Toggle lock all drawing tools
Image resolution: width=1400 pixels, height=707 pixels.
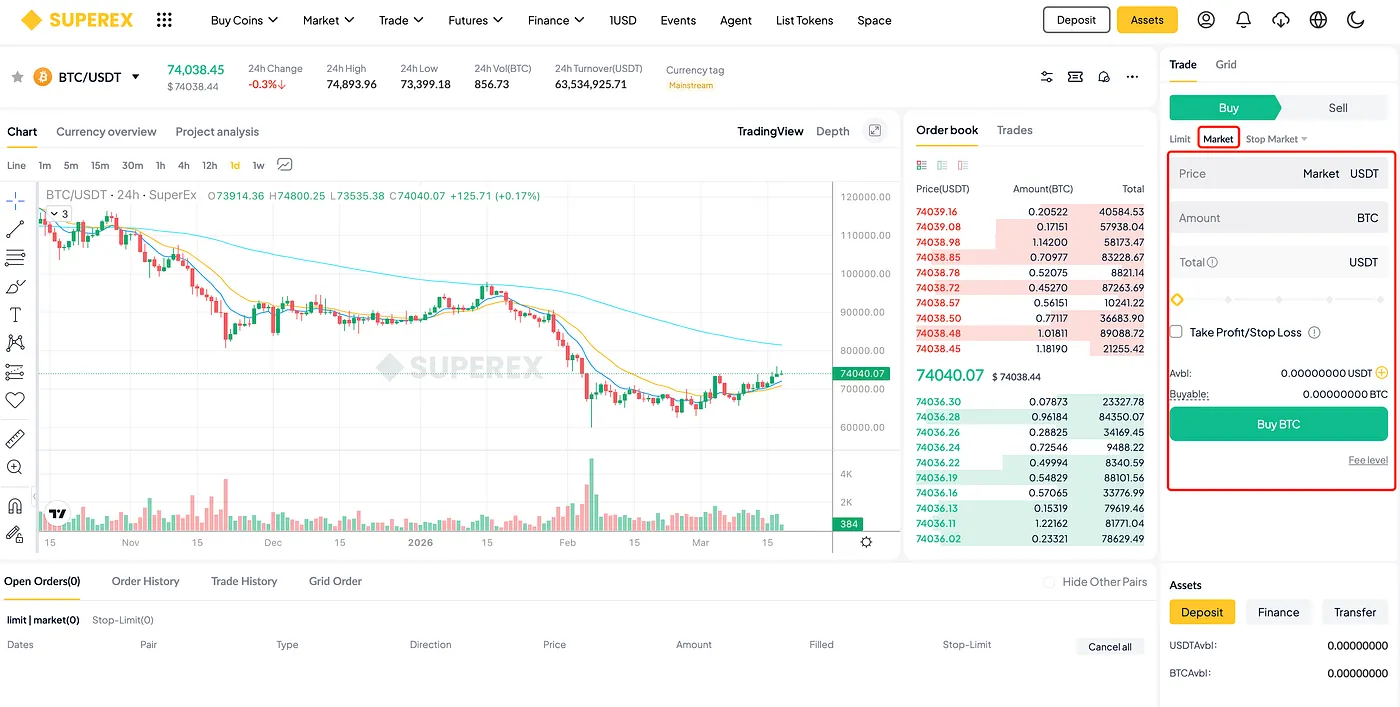15,534
